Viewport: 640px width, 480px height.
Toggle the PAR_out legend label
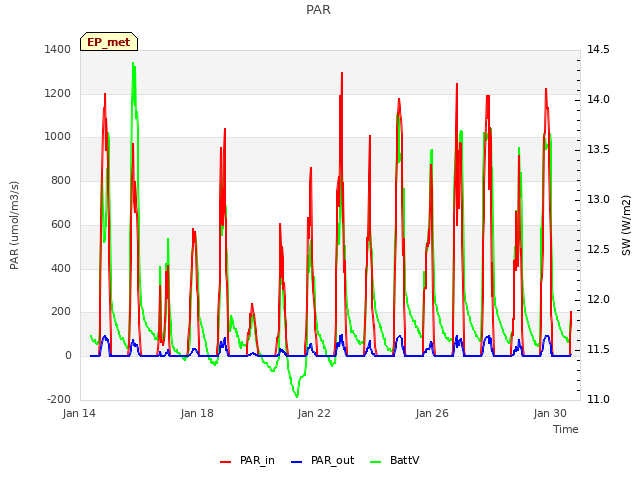point(332,460)
